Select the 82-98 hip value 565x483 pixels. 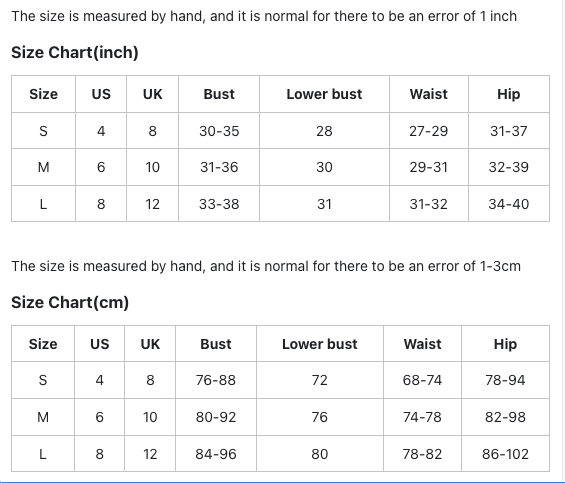[x=505, y=417]
